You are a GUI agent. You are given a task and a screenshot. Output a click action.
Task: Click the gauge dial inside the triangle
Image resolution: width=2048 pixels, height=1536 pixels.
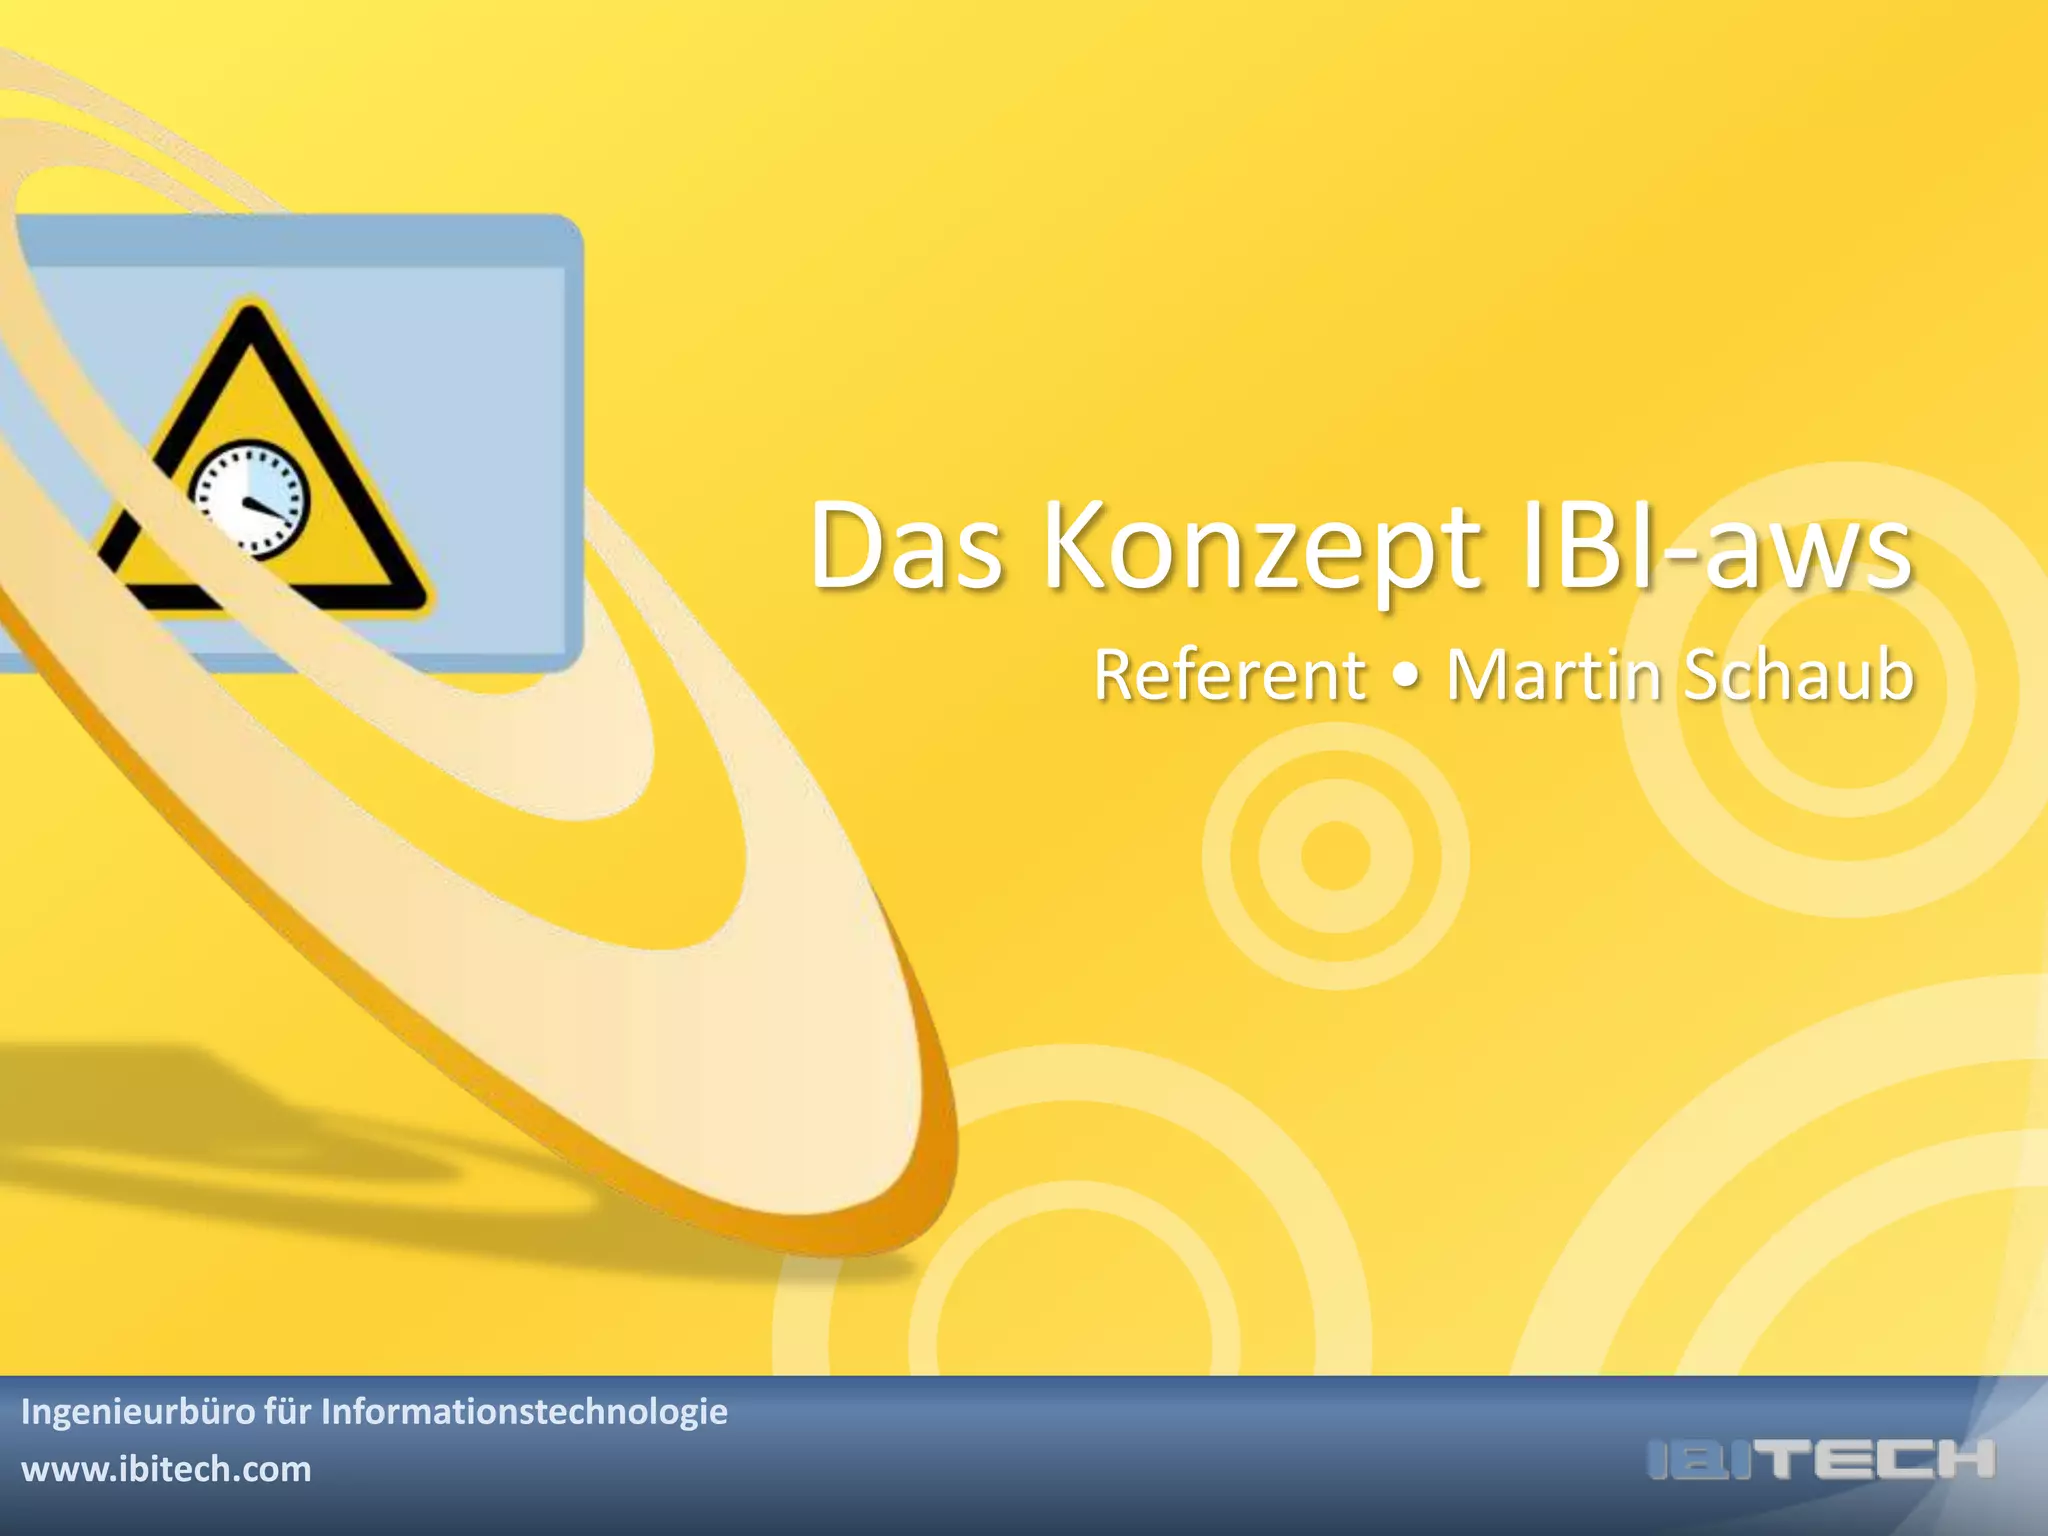(250, 497)
